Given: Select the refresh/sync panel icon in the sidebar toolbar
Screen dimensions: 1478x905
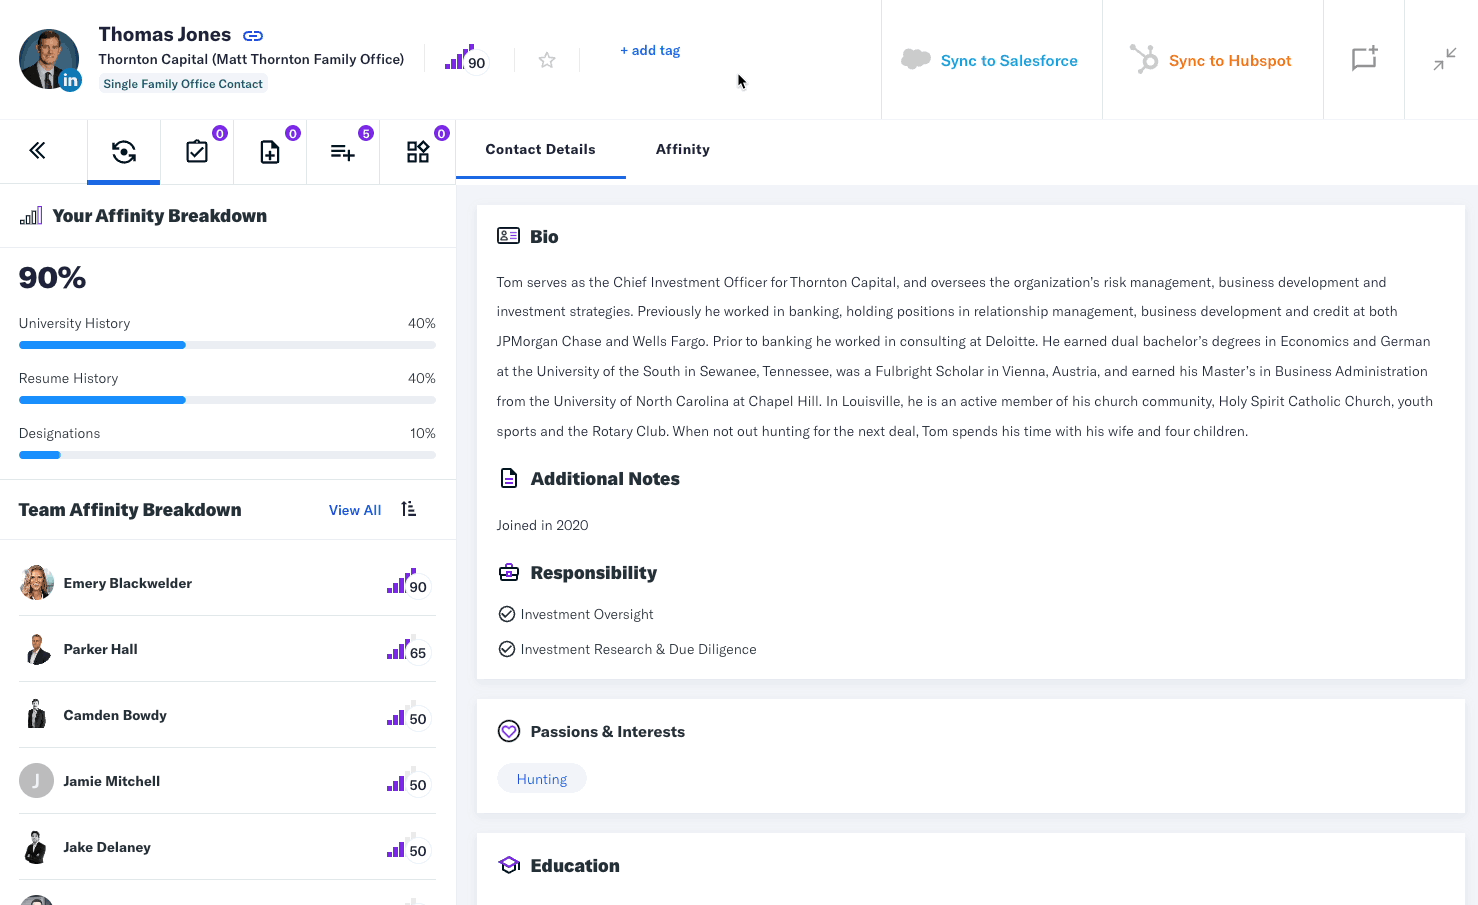Looking at the screenshot, I should (x=123, y=150).
